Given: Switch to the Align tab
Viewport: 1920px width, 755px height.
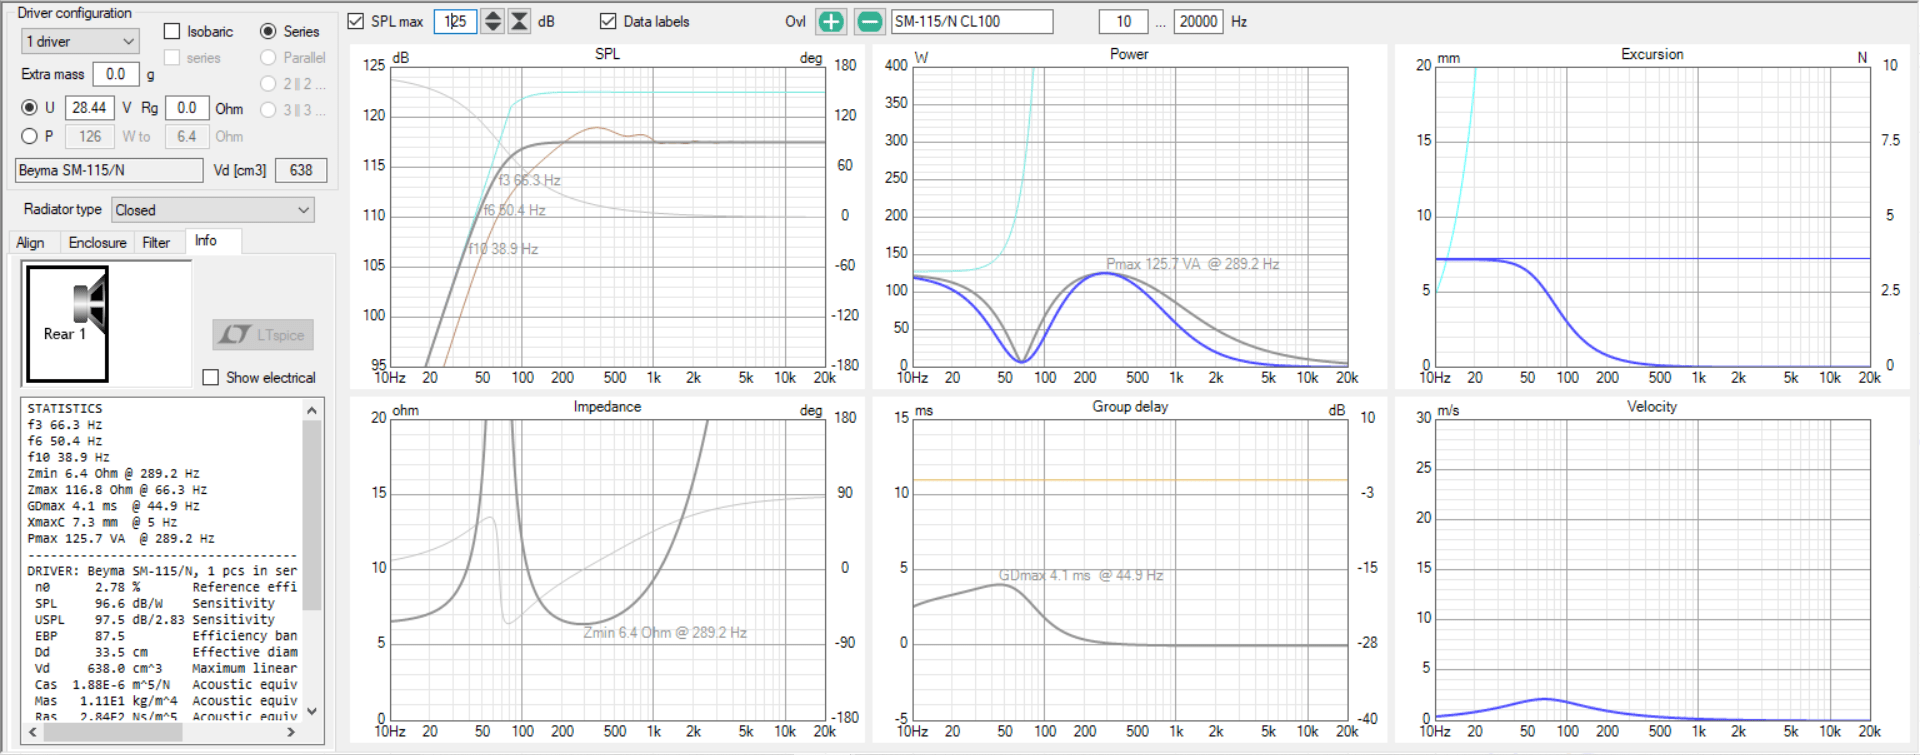Looking at the screenshot, I should (x=30, y=243).
